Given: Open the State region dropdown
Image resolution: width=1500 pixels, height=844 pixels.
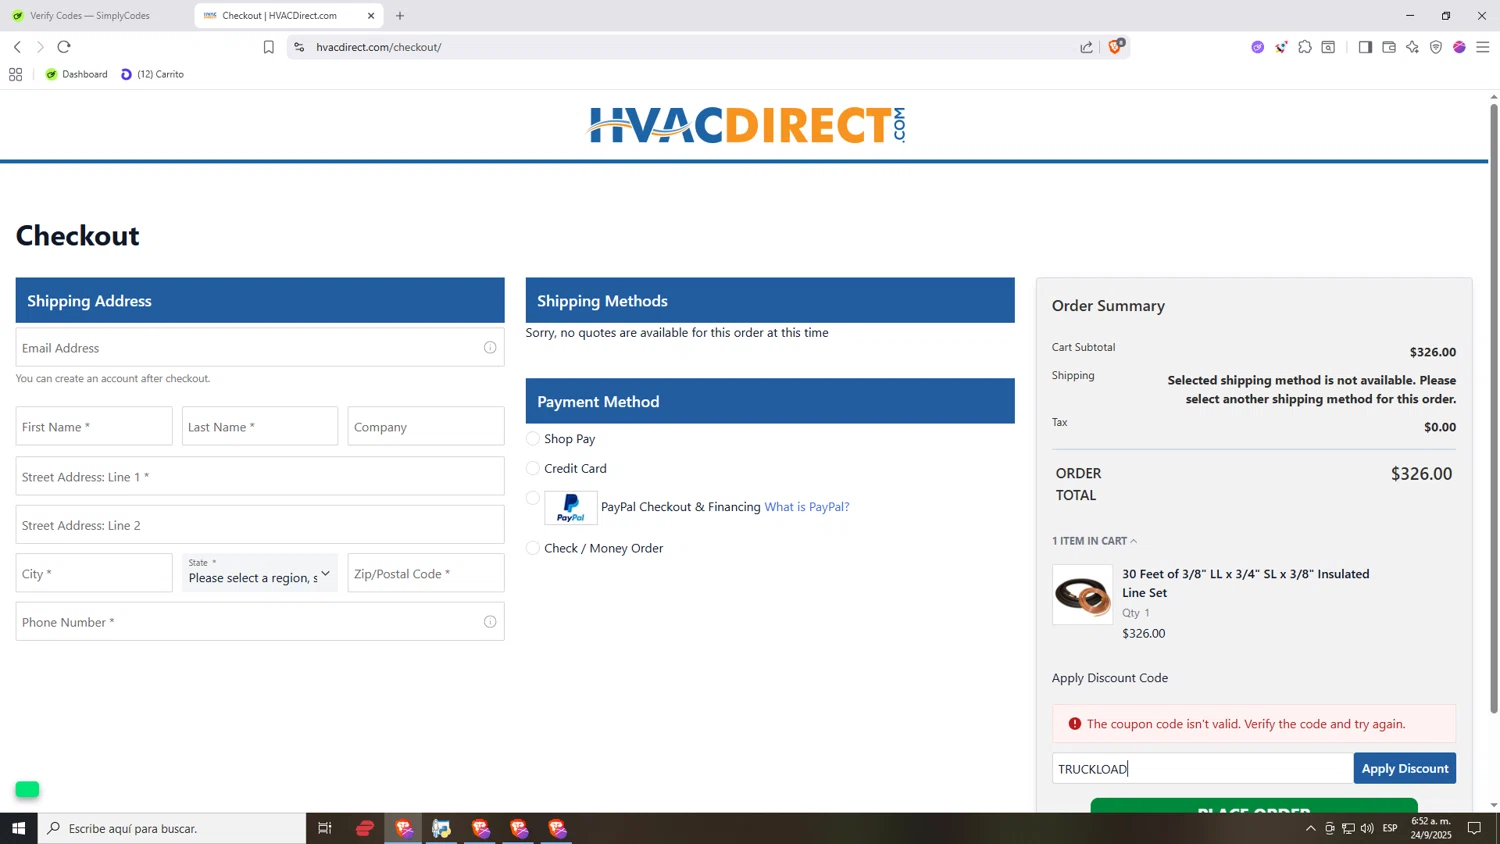Looking at the screenshot, I should 260,573.
